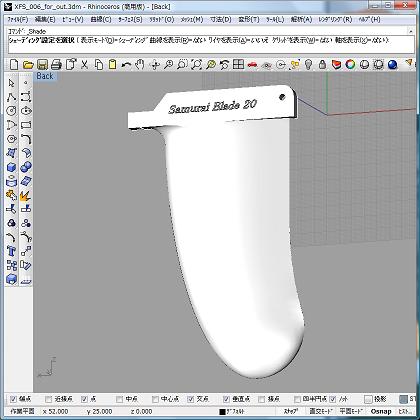Select the Polyline tool in left toolbar
This screenshot has width=420, height=420.
[x=12, y=97]
